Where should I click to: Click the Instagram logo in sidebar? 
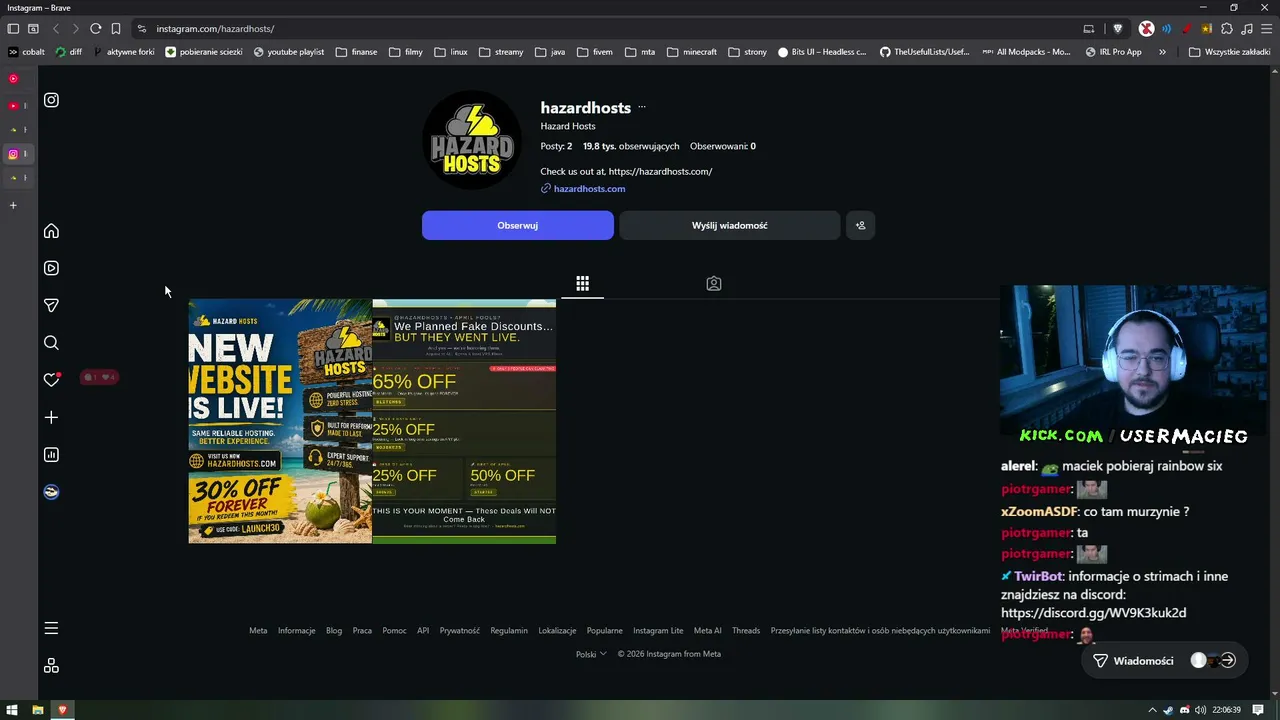click(51, 100)
